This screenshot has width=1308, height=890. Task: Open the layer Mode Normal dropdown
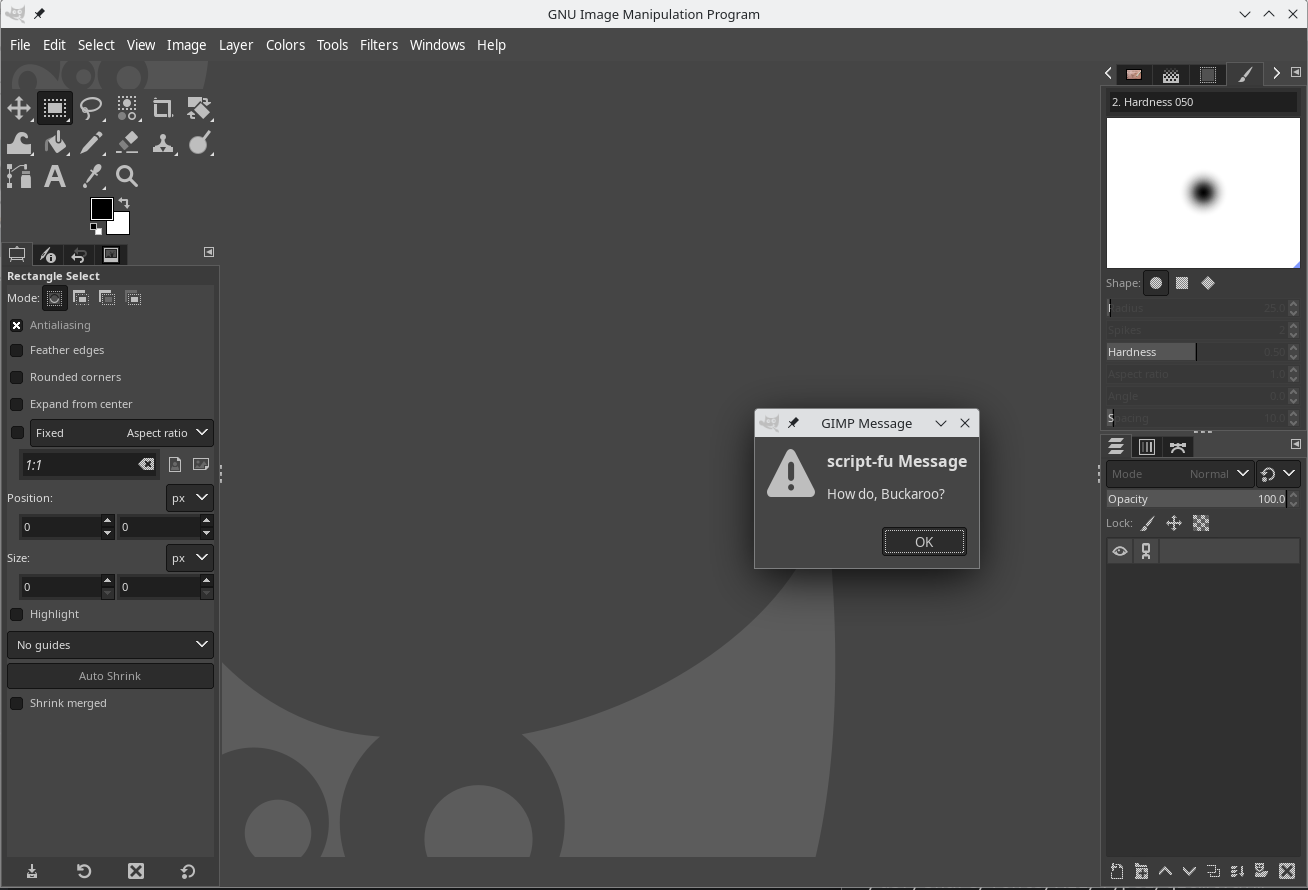[x=1179, y=474]
